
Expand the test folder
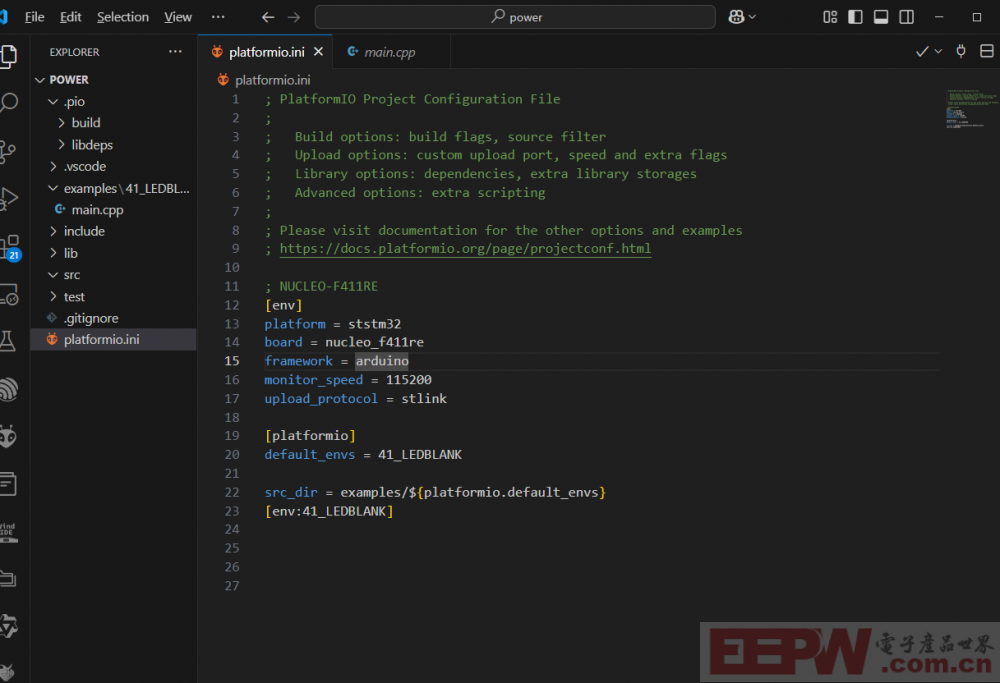coord(114,297)
